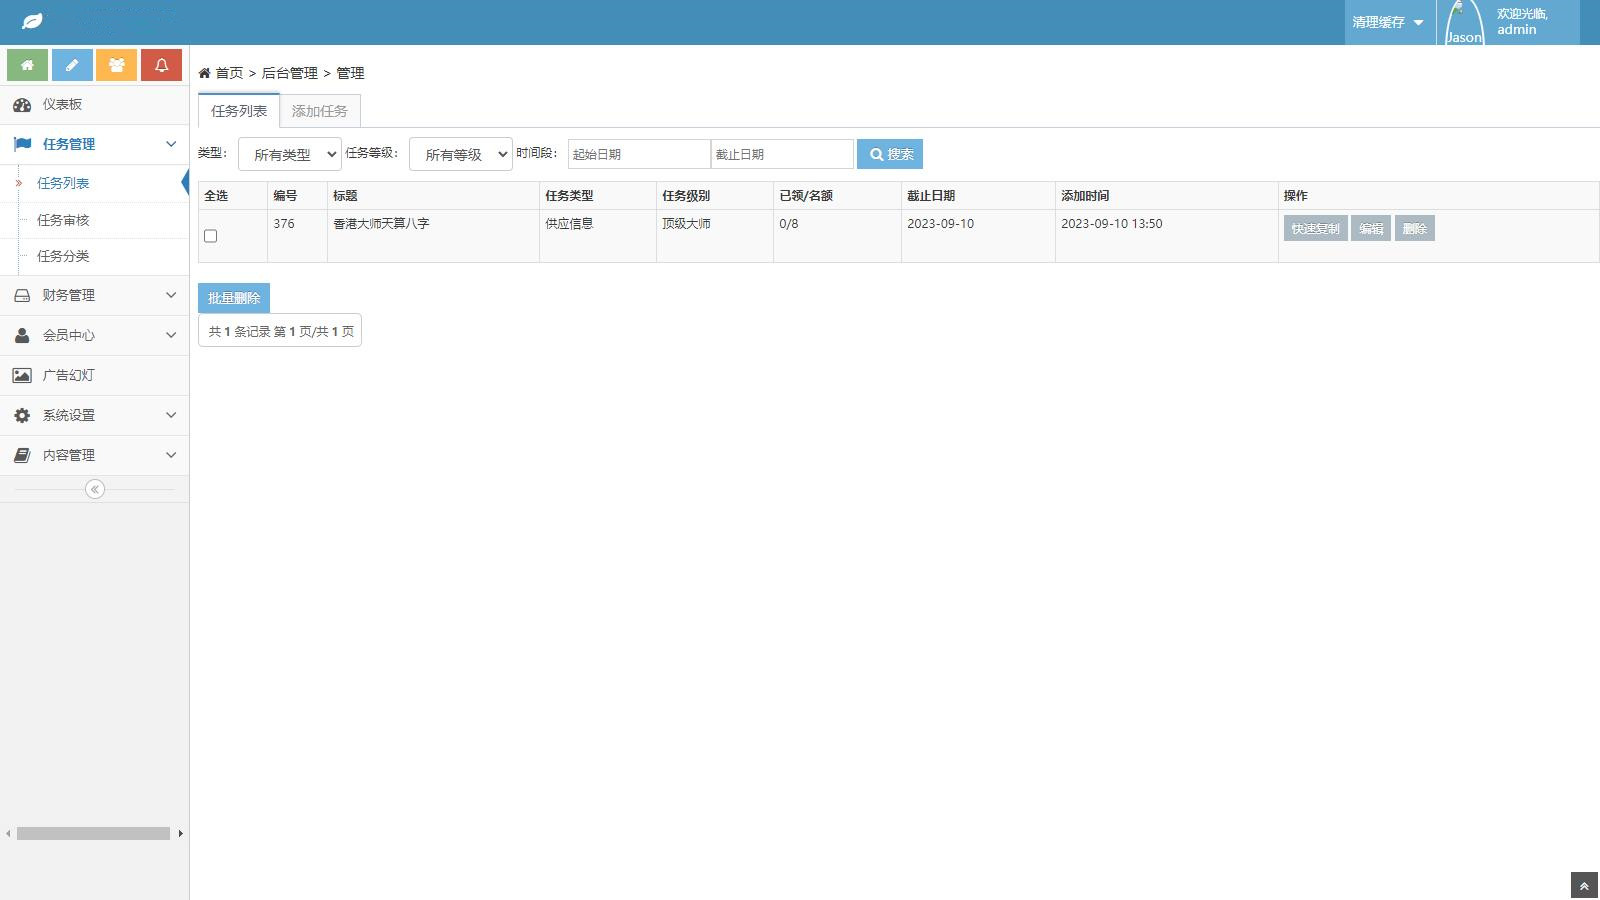1600x900 pixels.
Task: Click the flag icon beside 任务管理
Action: 22,144
